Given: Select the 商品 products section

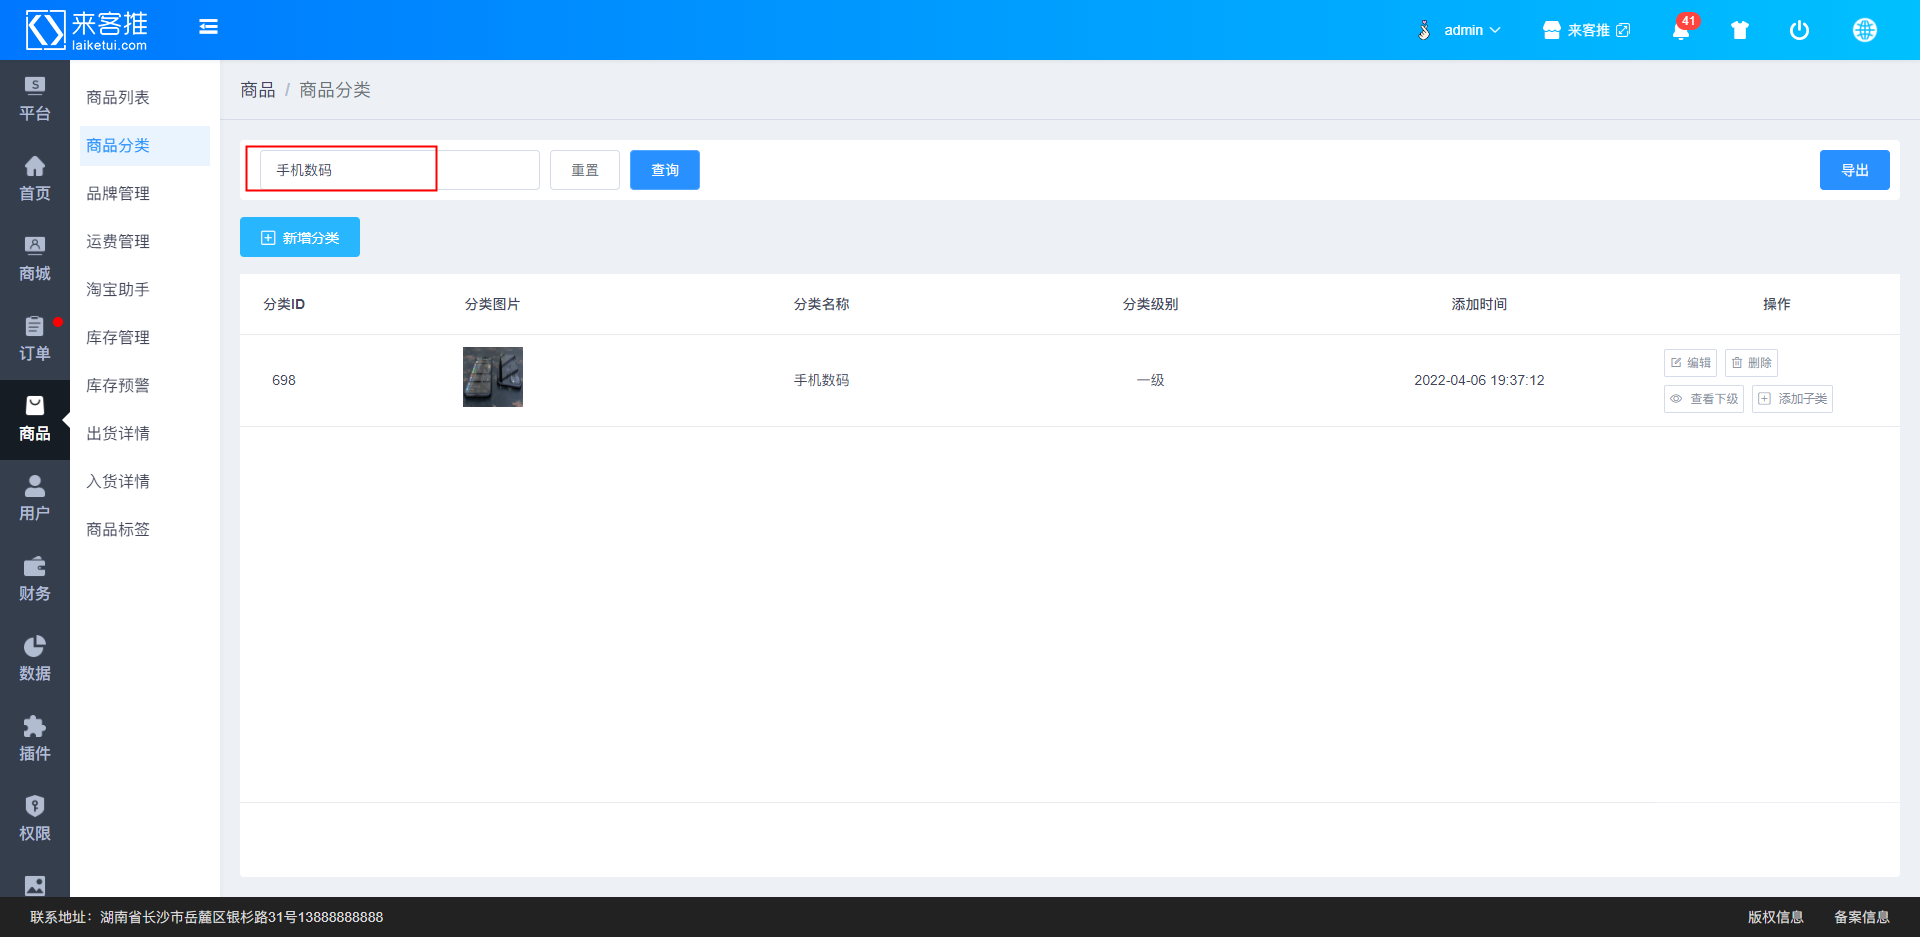Looking at the screenshot, I should [35, 420].
